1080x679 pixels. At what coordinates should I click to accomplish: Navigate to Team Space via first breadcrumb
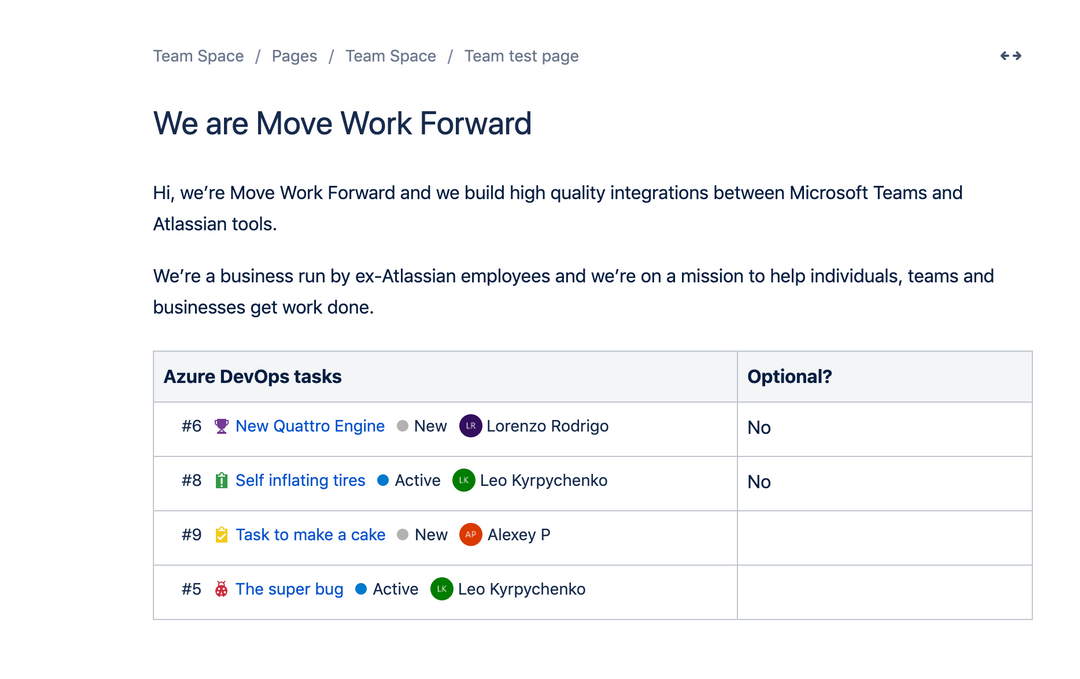coord(198,56)
